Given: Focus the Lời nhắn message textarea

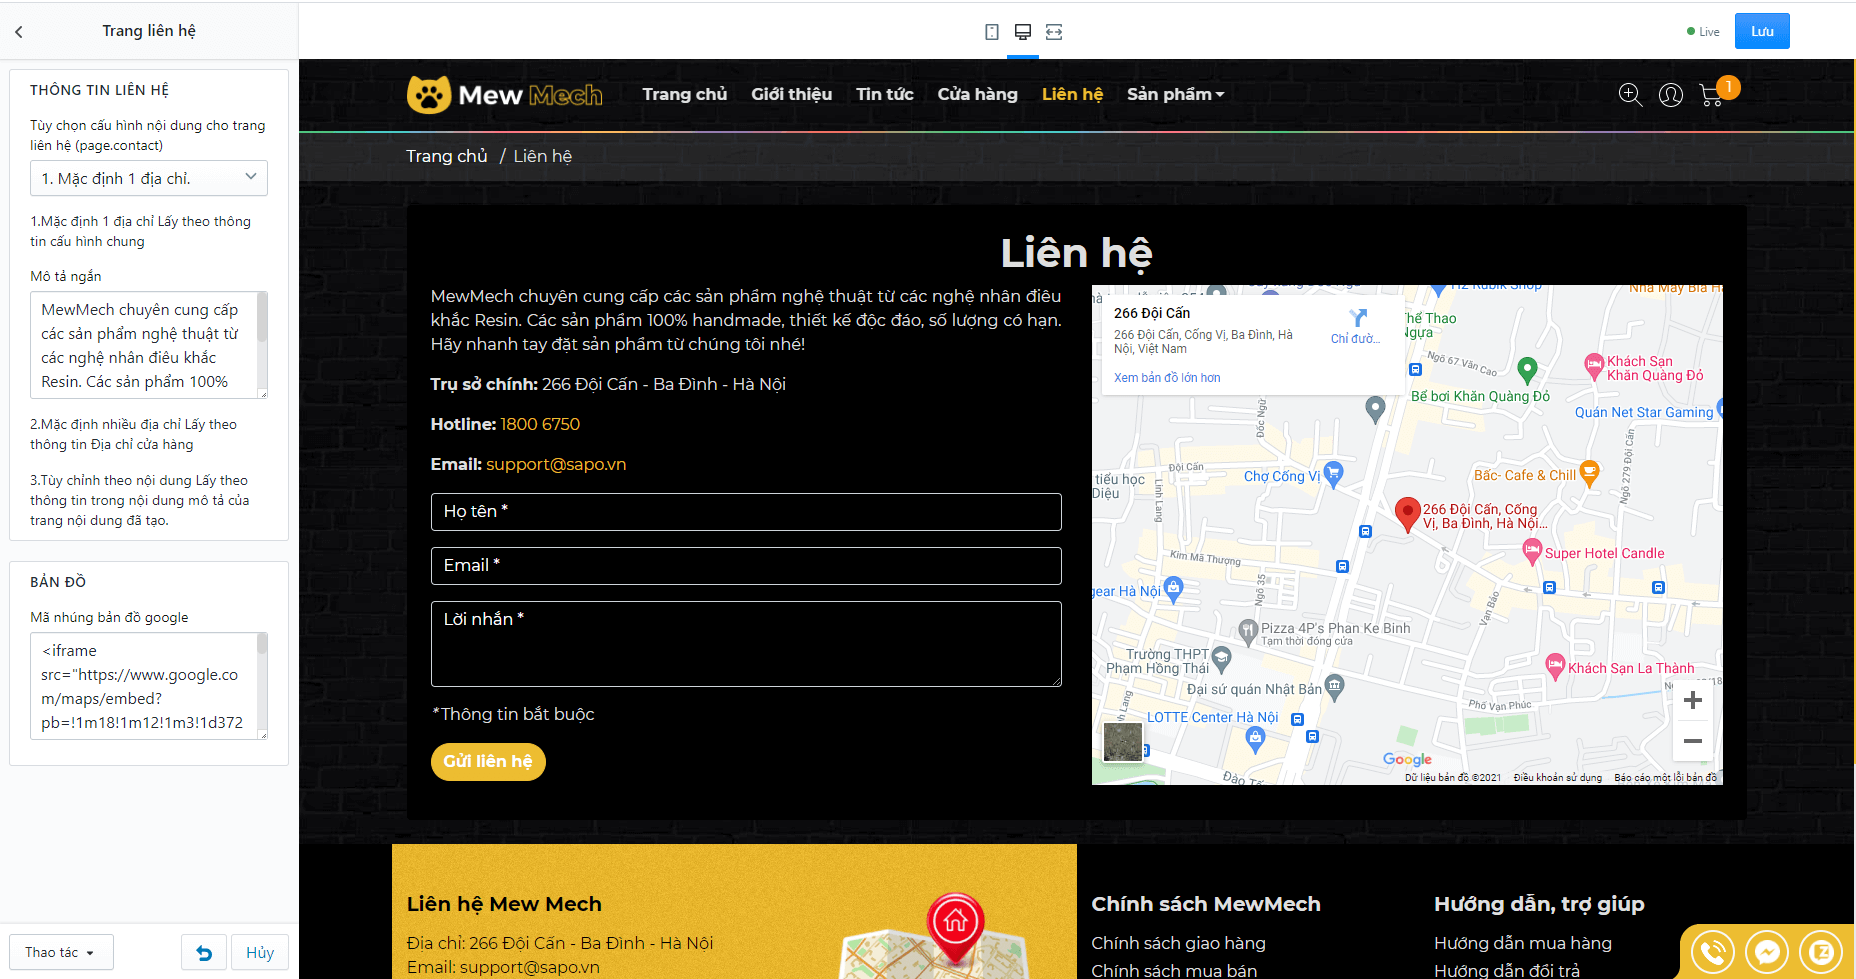Looking at the screenshot, I should tap(746, 644).
